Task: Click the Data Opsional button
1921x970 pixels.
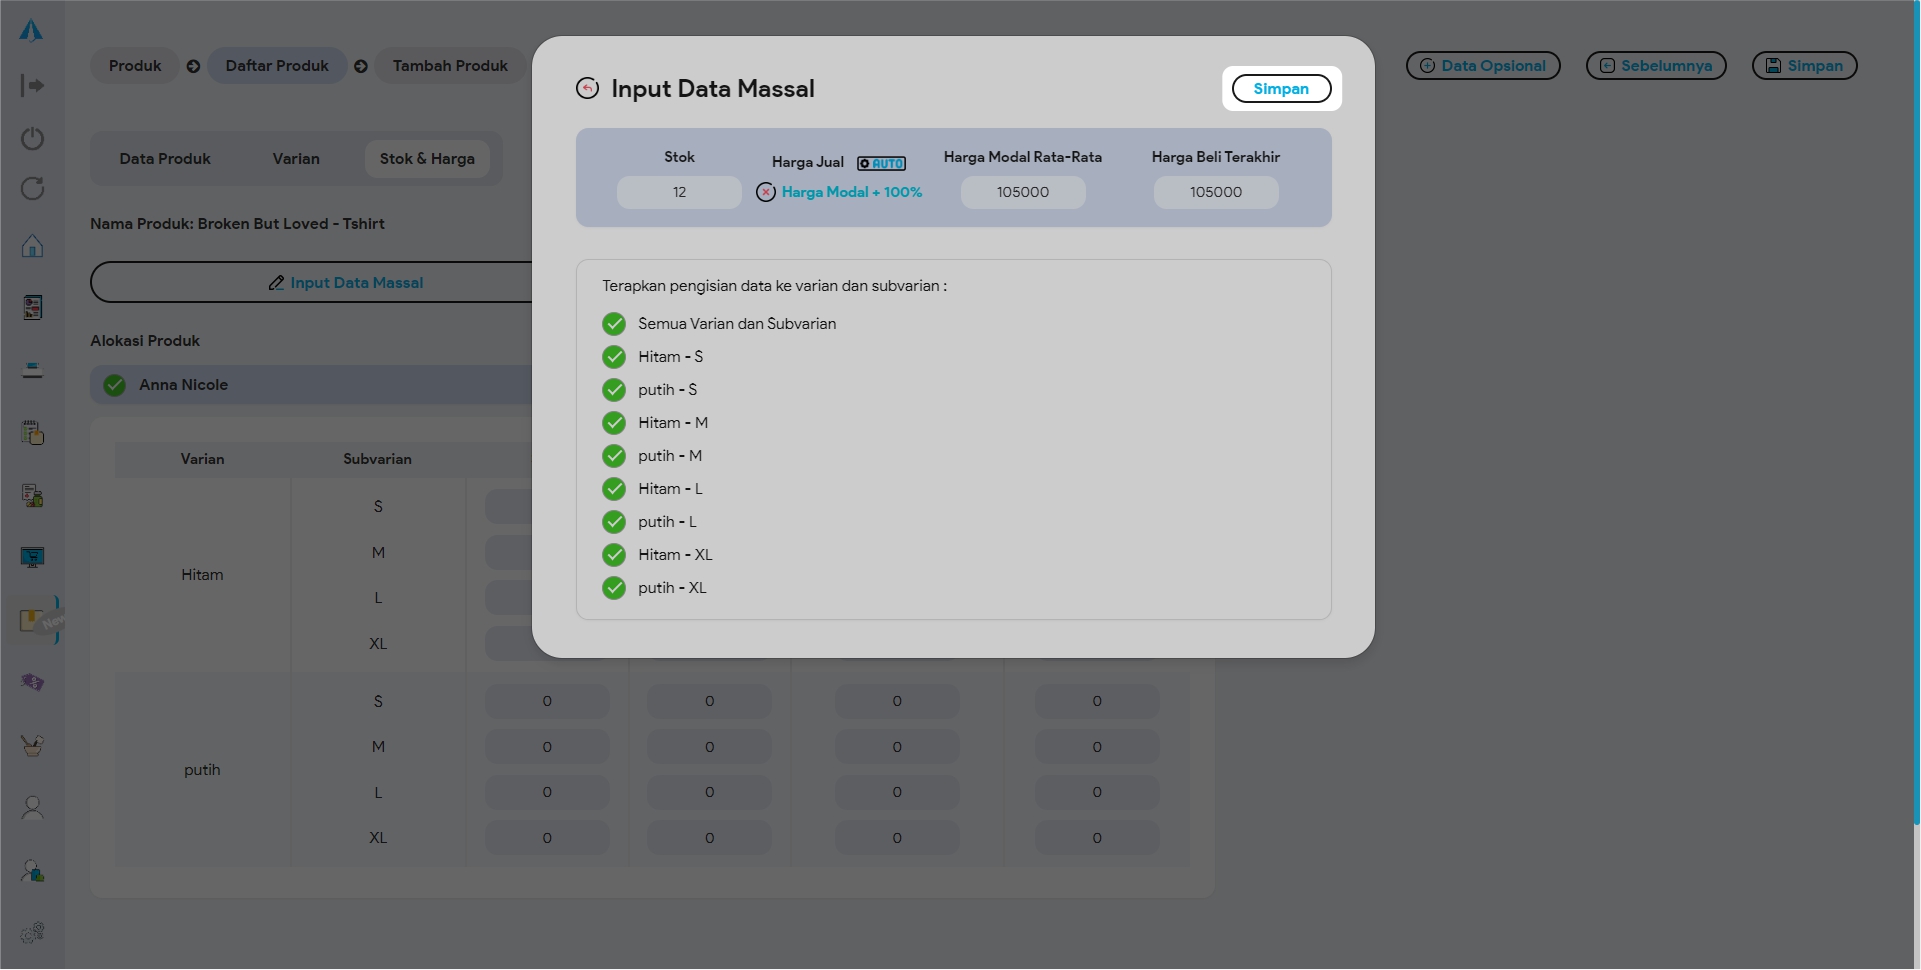Action: [x=1483, y=66]
